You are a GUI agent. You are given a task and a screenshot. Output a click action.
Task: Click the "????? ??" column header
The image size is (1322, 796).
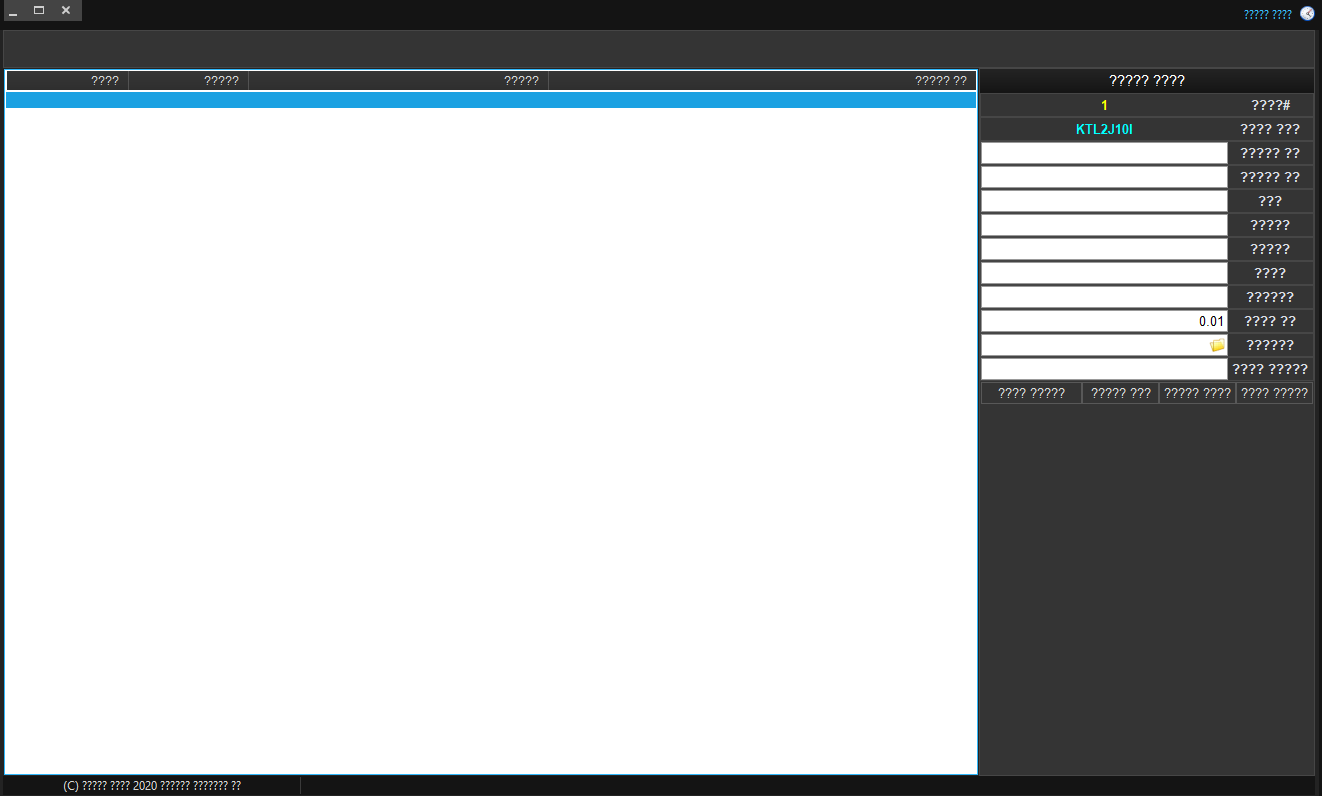pos(763,81)
